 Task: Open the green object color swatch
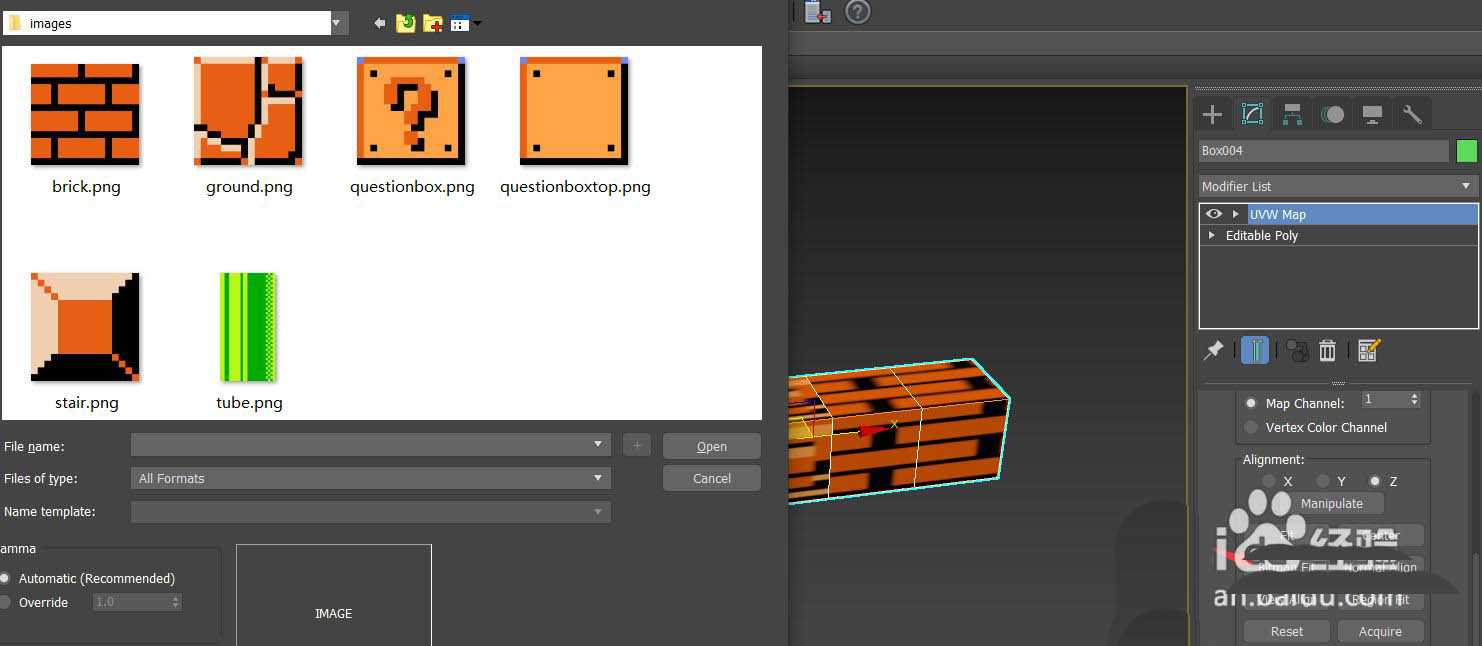point(1467,151)
